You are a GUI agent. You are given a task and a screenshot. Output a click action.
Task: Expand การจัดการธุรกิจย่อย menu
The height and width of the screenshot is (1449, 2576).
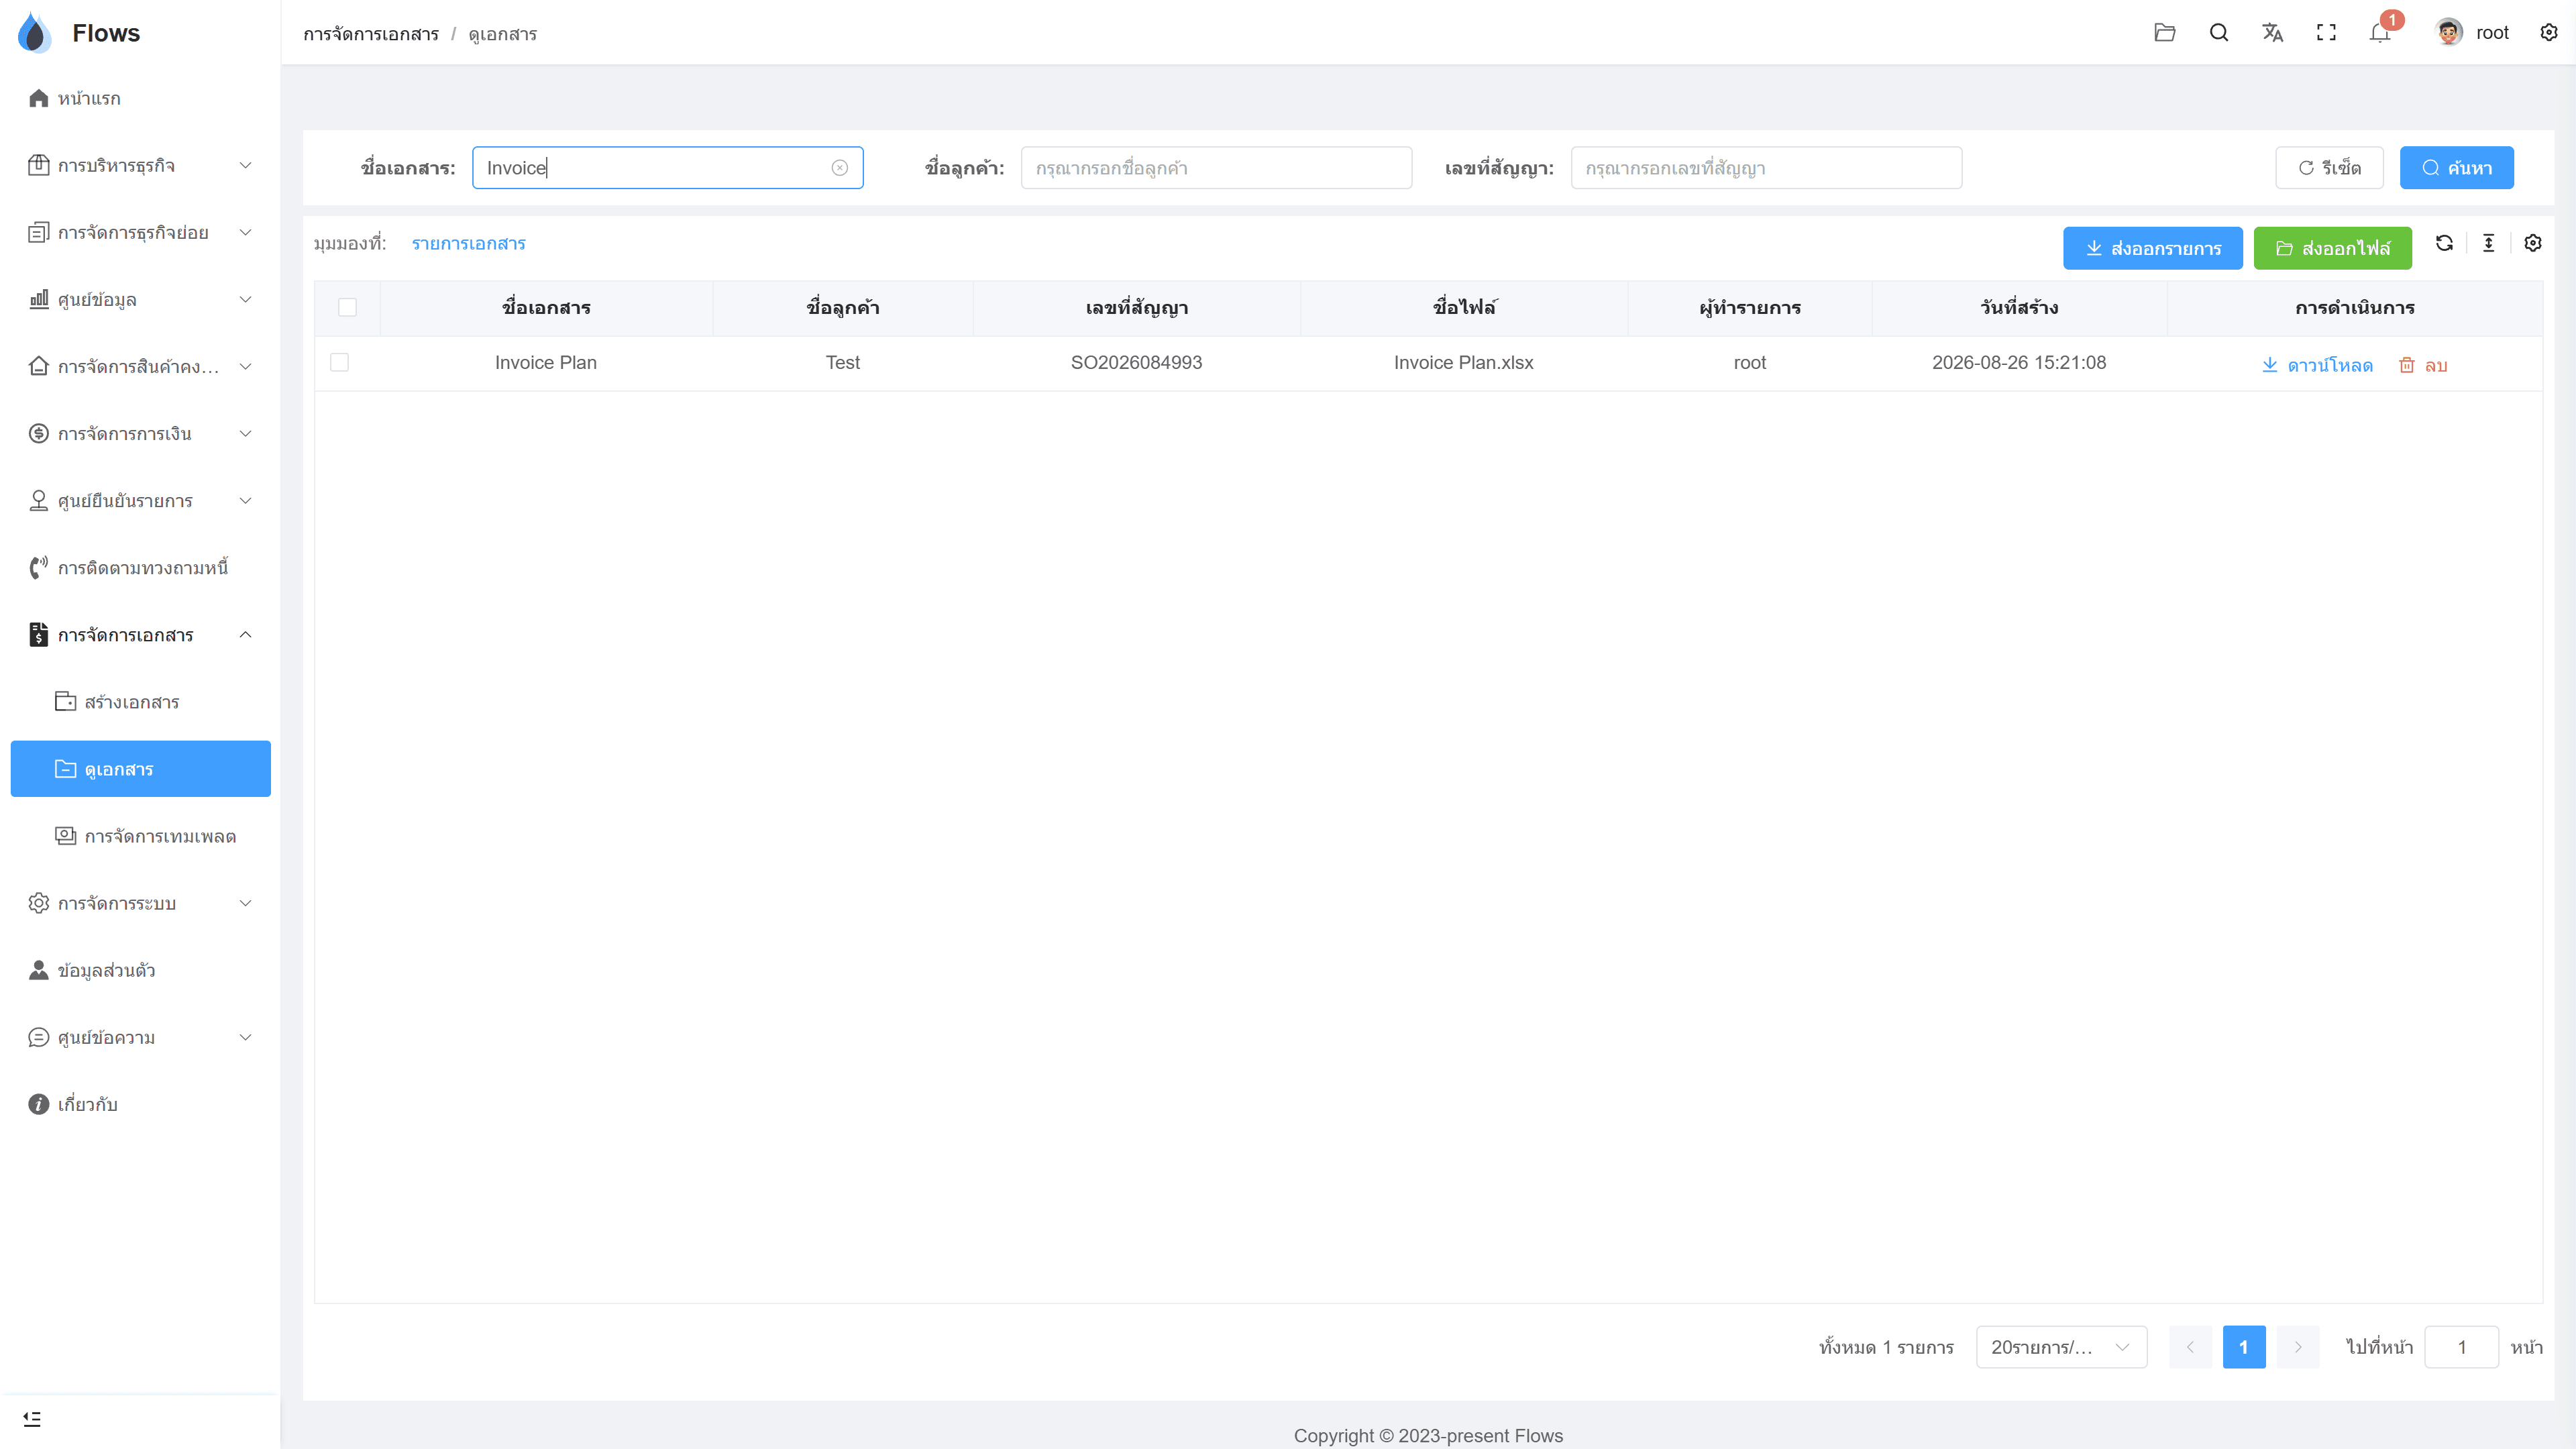pyautogui.click(x=140, y=232)
